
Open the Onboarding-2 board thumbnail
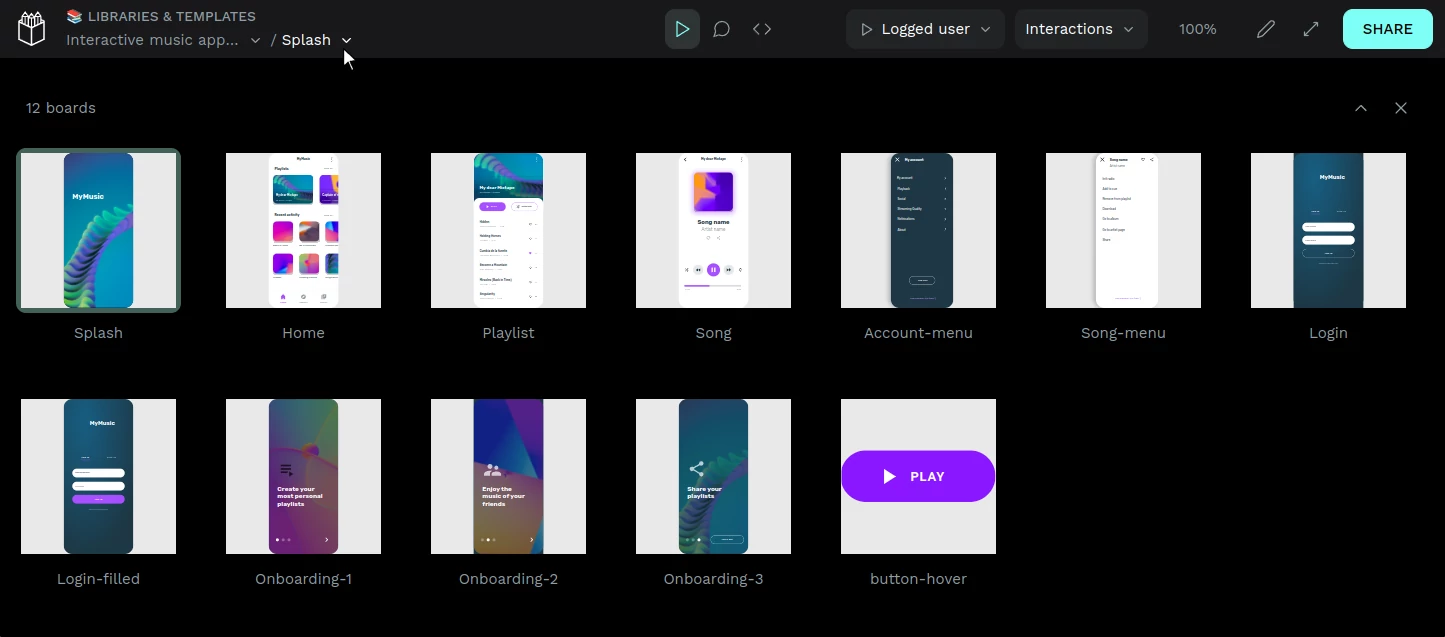click(x=508, y=476)
